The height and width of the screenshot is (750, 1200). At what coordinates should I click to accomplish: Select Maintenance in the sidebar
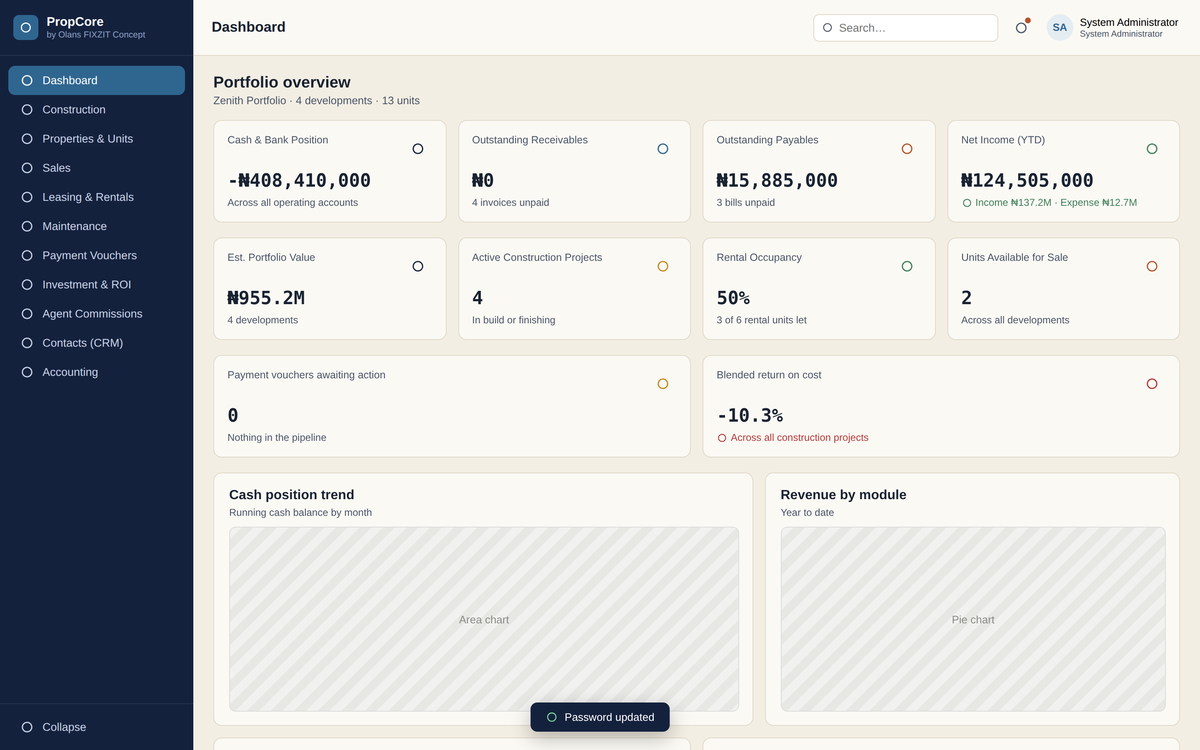tap(97, 226)
